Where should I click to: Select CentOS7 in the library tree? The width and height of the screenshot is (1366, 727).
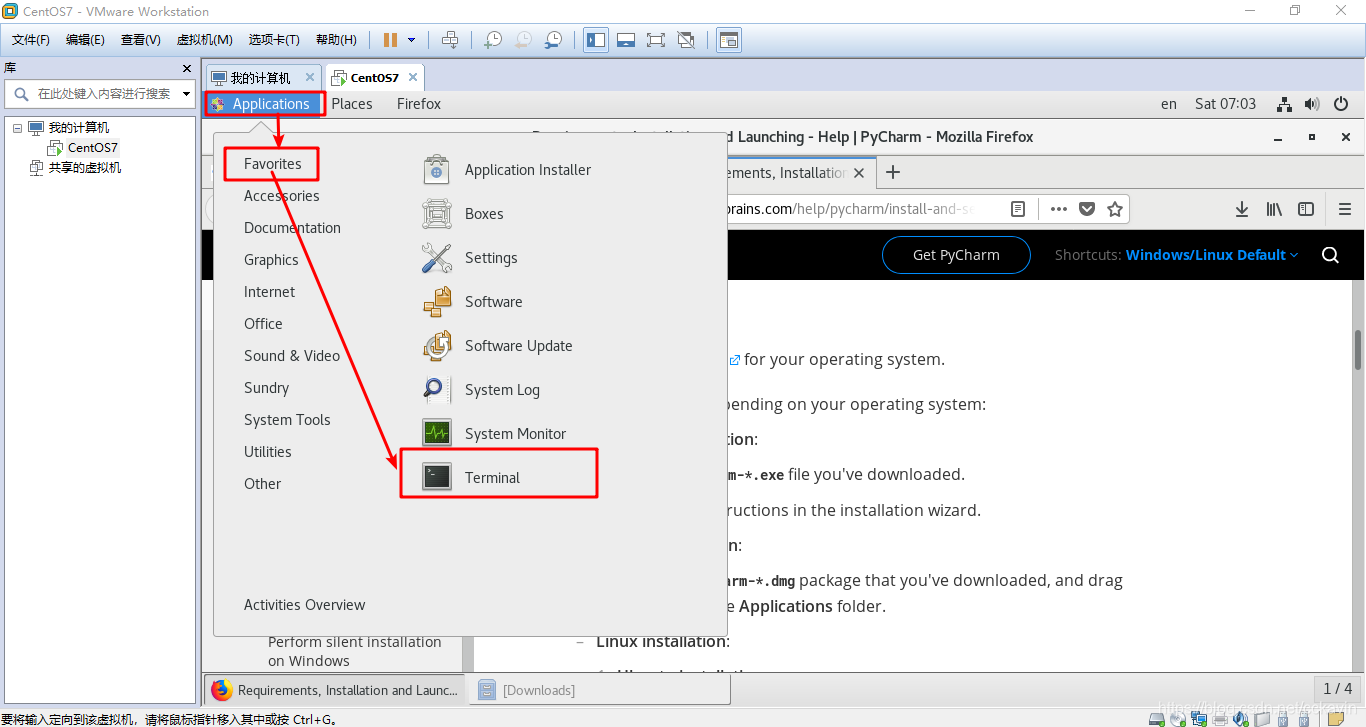point(93,147)
